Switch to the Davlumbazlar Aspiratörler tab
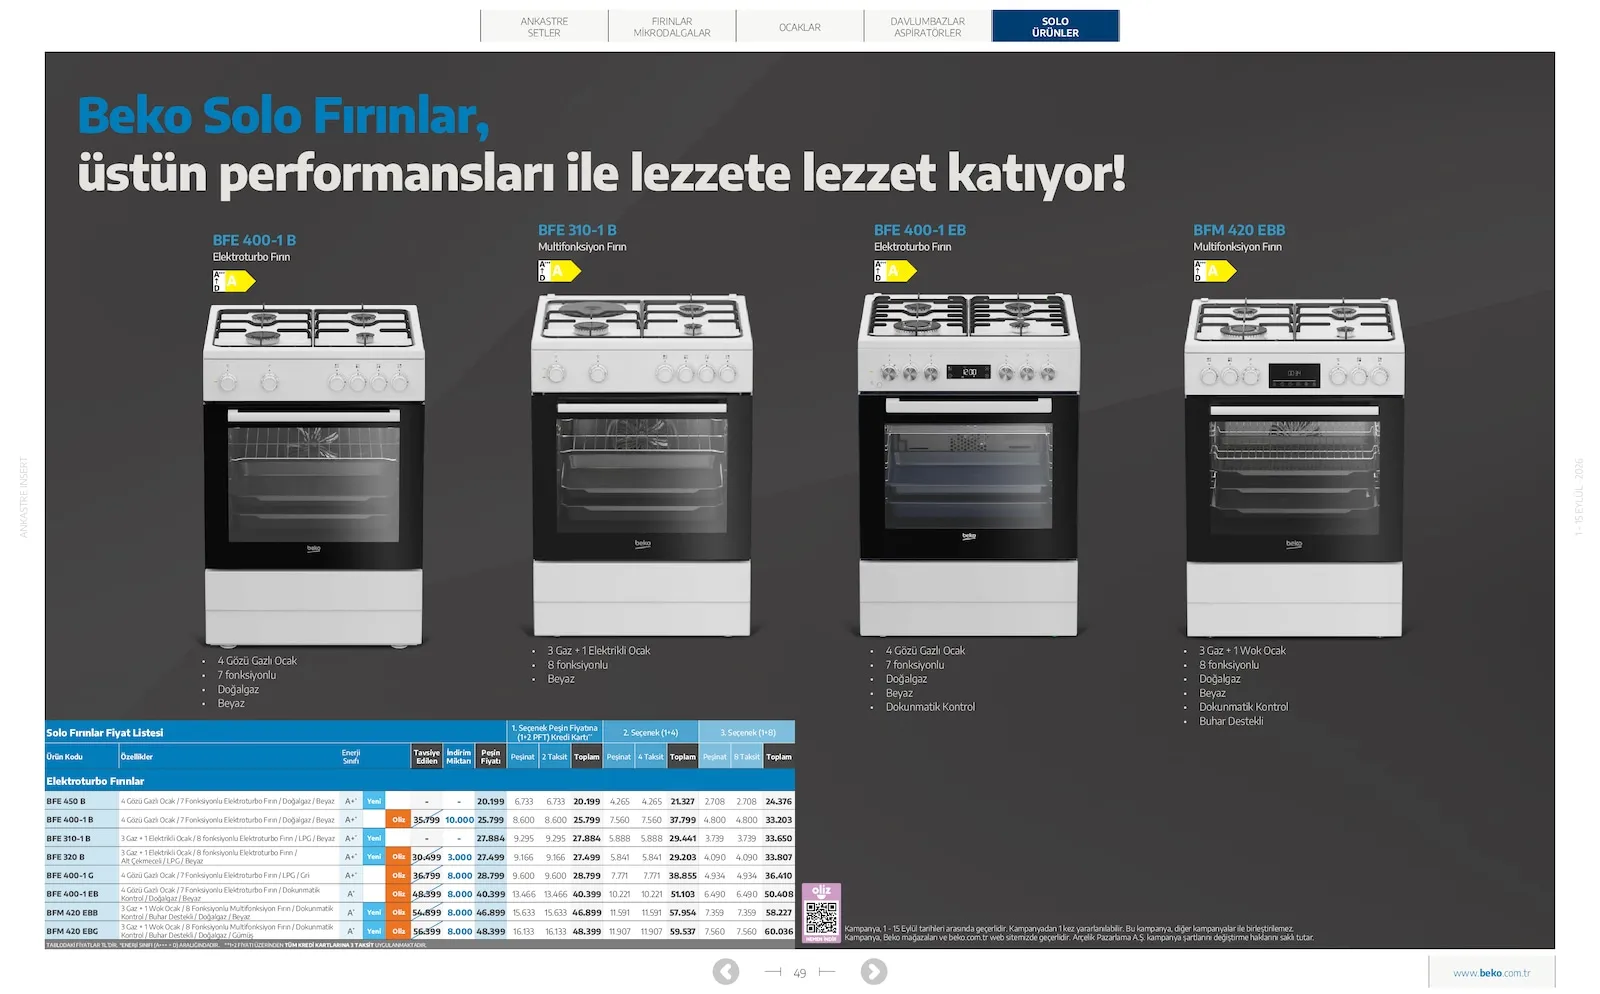 (x=928, y=27)
